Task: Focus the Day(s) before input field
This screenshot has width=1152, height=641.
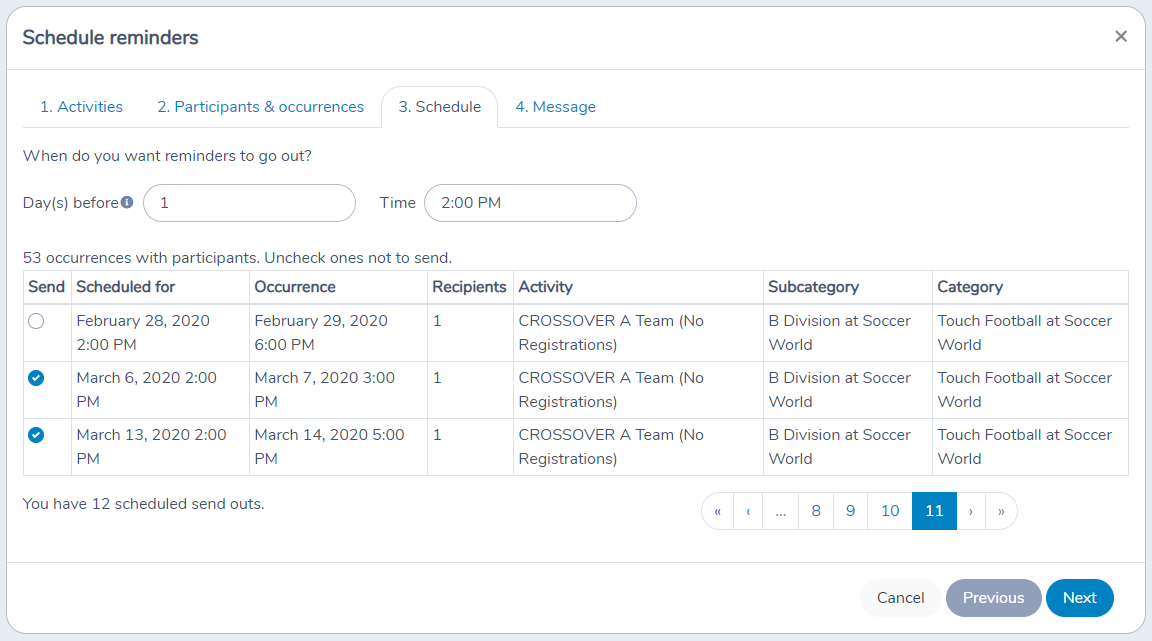Action: point(250,203)
